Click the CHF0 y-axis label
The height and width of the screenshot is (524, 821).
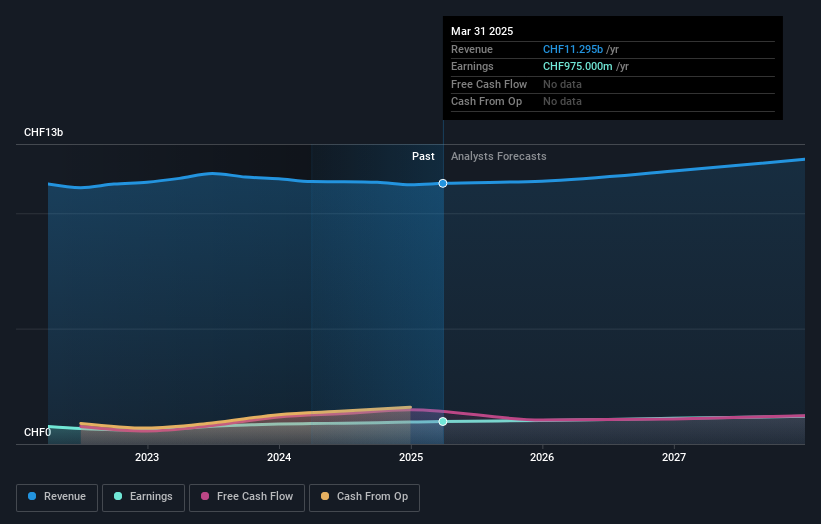click(x=37, y=432)
